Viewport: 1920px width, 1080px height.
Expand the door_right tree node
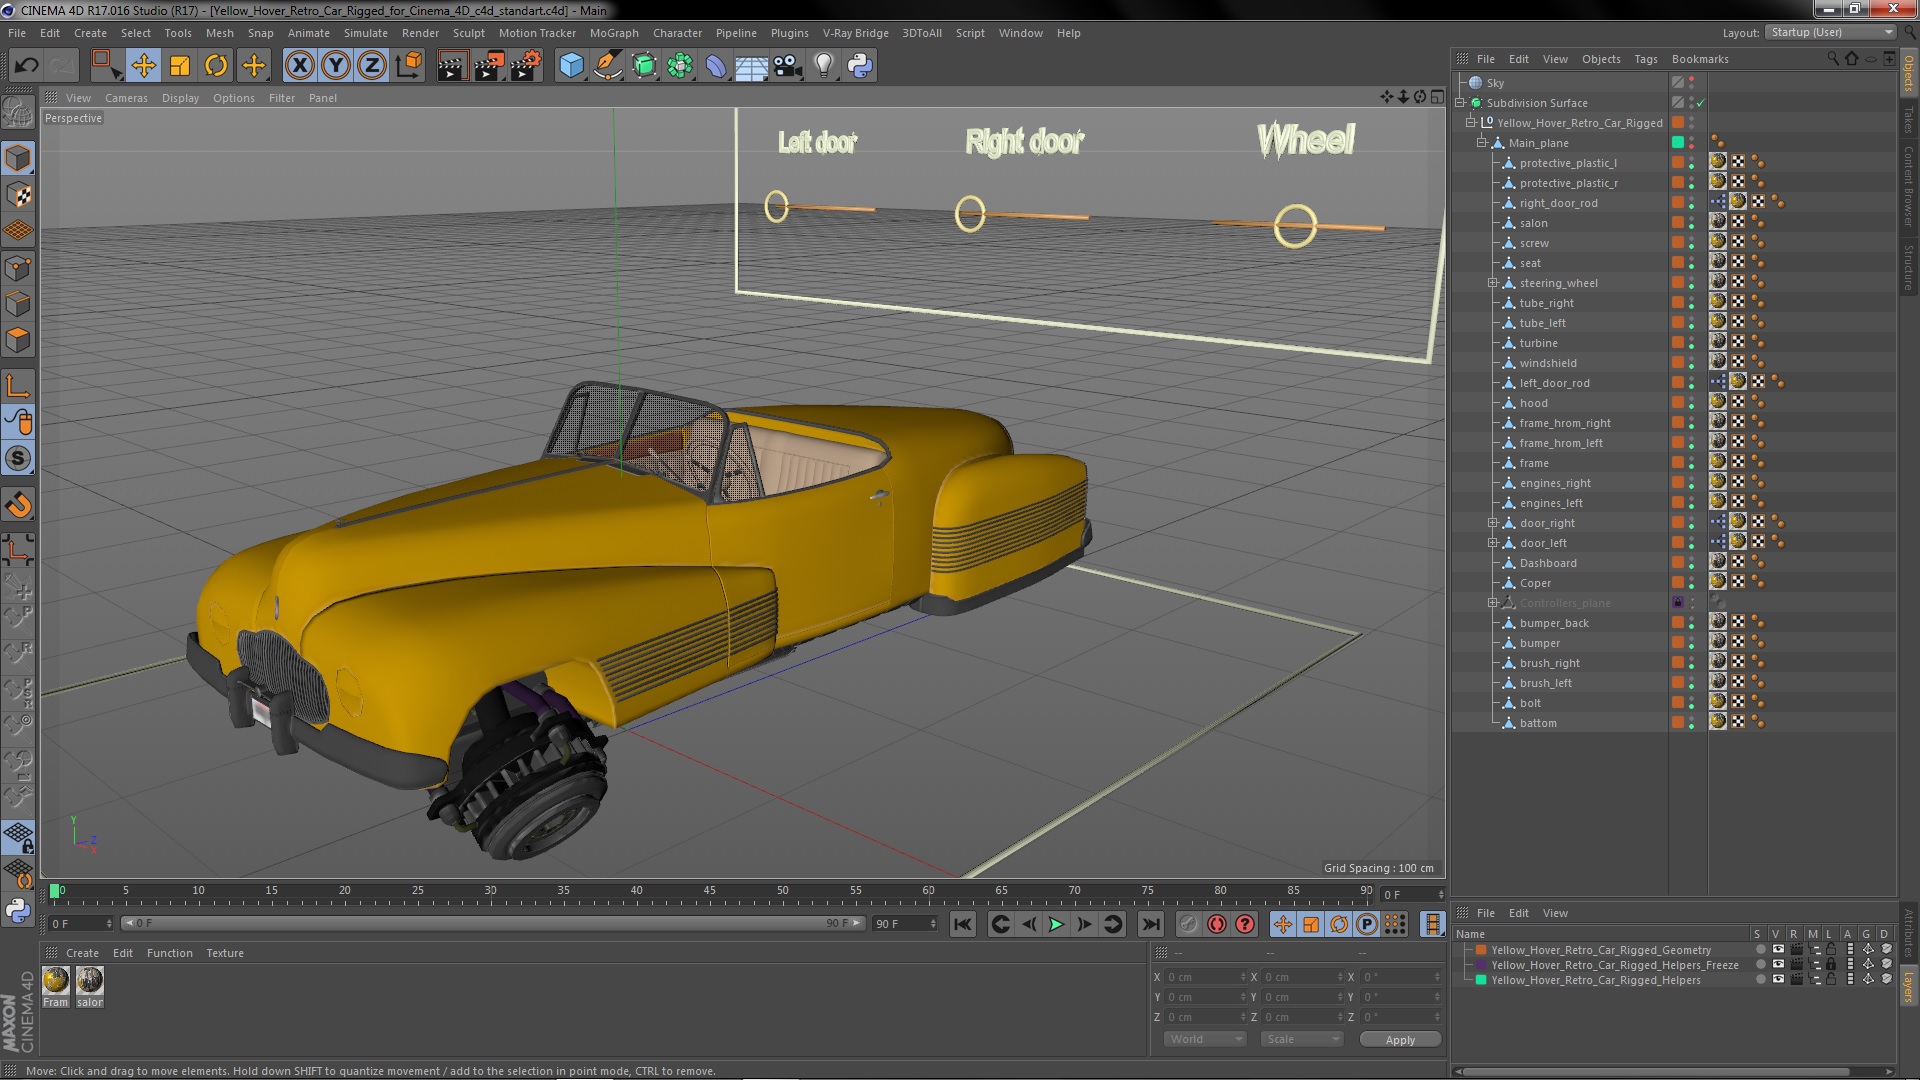coord(1493,523)
